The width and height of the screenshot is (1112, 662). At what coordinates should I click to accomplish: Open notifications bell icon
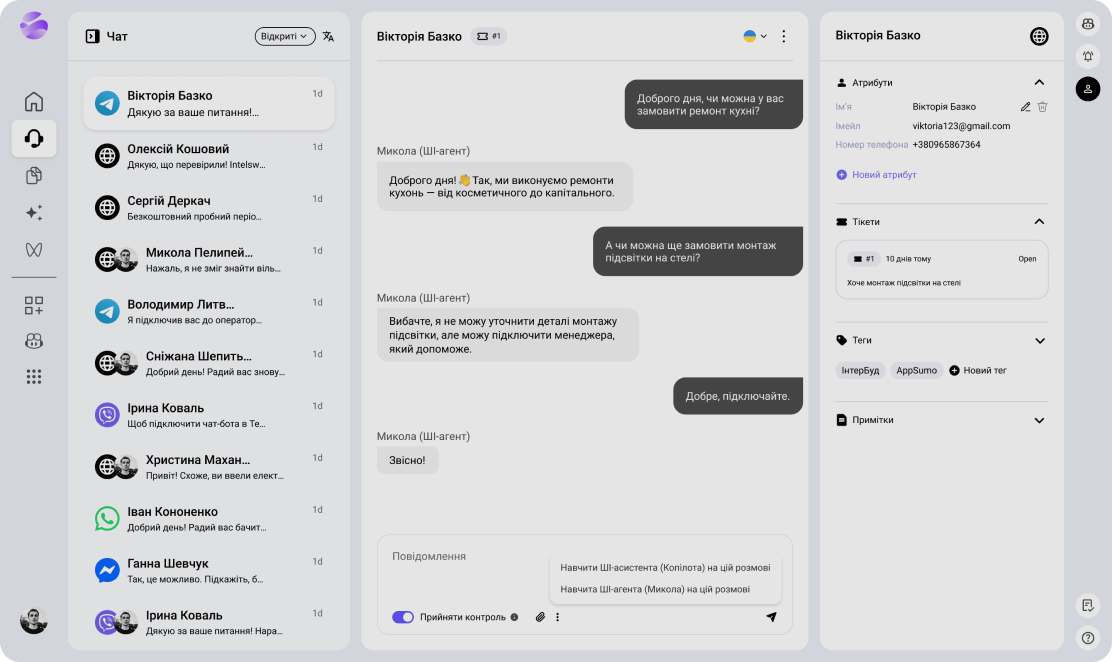1087,56
